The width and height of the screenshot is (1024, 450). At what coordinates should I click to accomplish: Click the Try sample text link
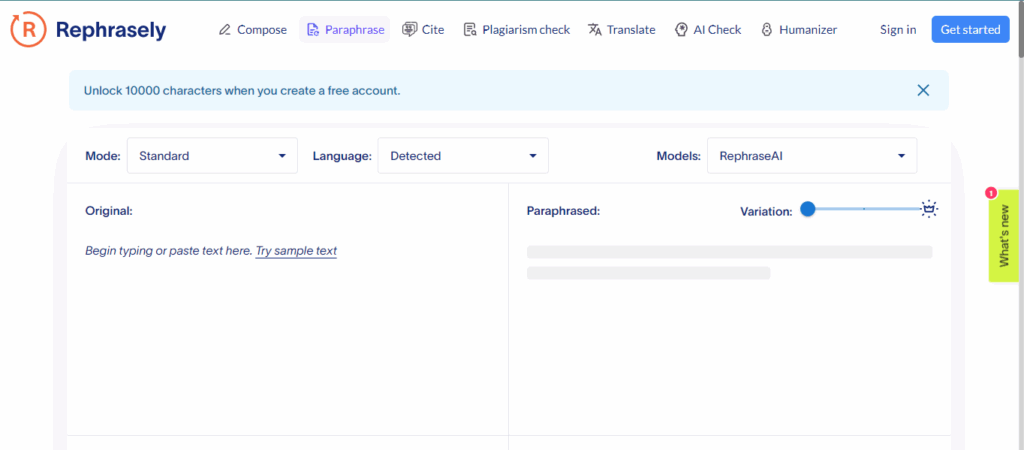tap(296, 251)
